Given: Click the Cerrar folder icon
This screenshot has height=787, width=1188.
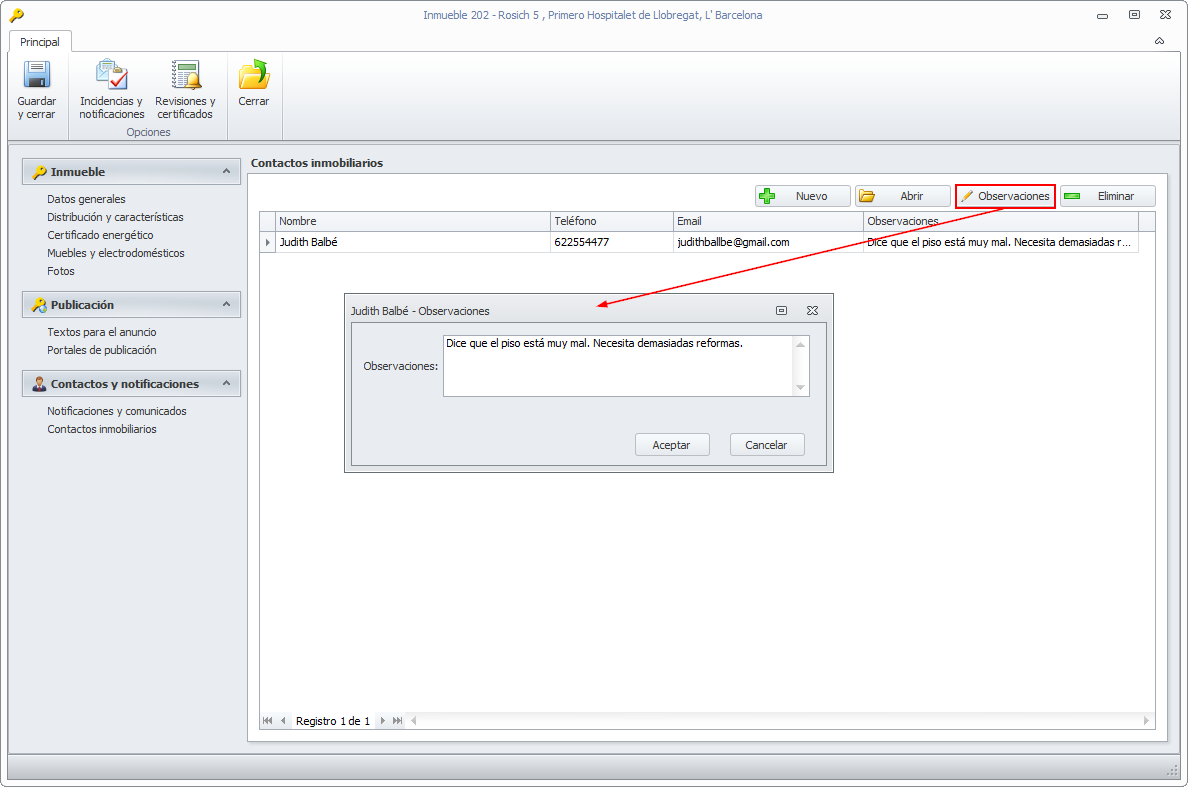Looking at the screenshot, I should point(254,75).
